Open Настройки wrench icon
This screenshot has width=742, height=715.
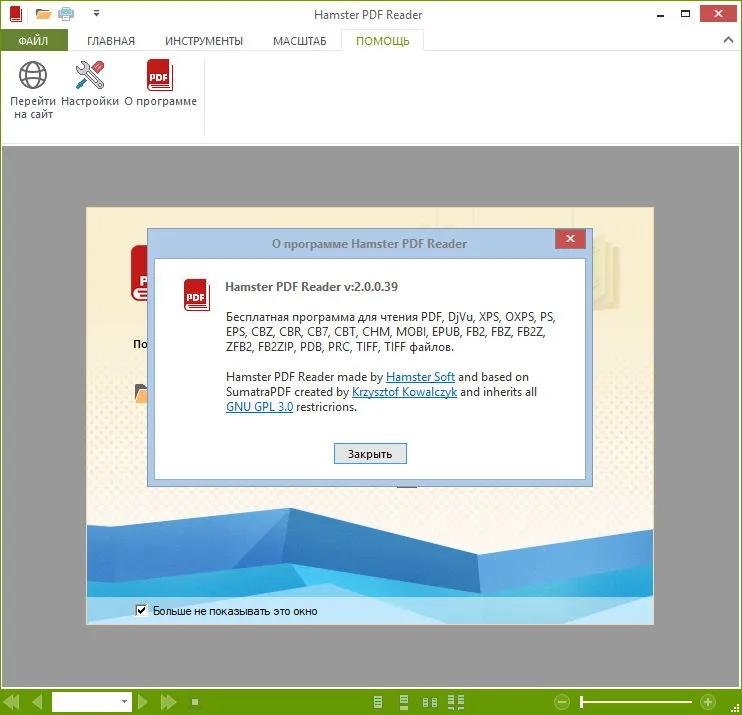pyautogui.click(x=90, y=75)
